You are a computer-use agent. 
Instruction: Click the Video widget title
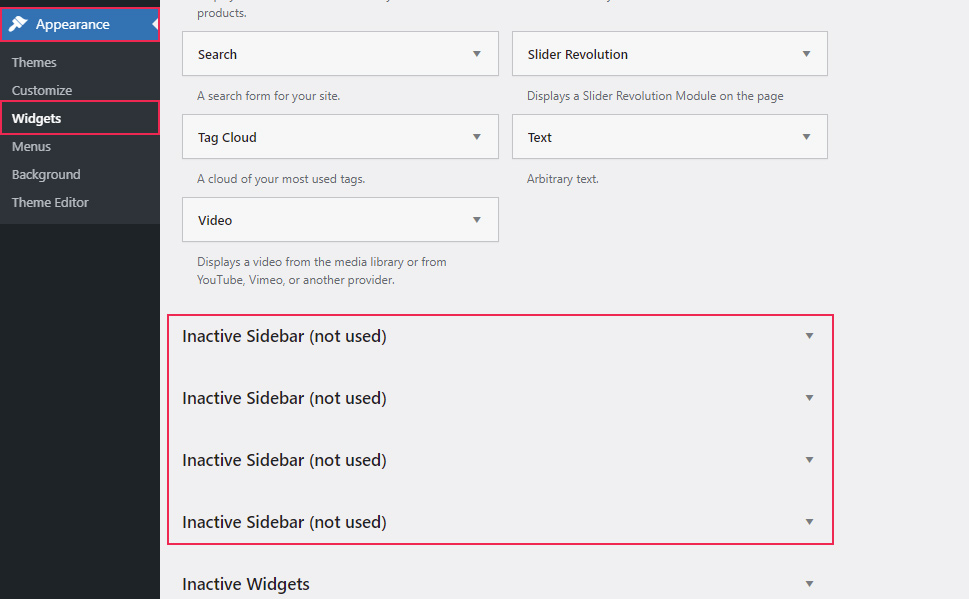215,220
